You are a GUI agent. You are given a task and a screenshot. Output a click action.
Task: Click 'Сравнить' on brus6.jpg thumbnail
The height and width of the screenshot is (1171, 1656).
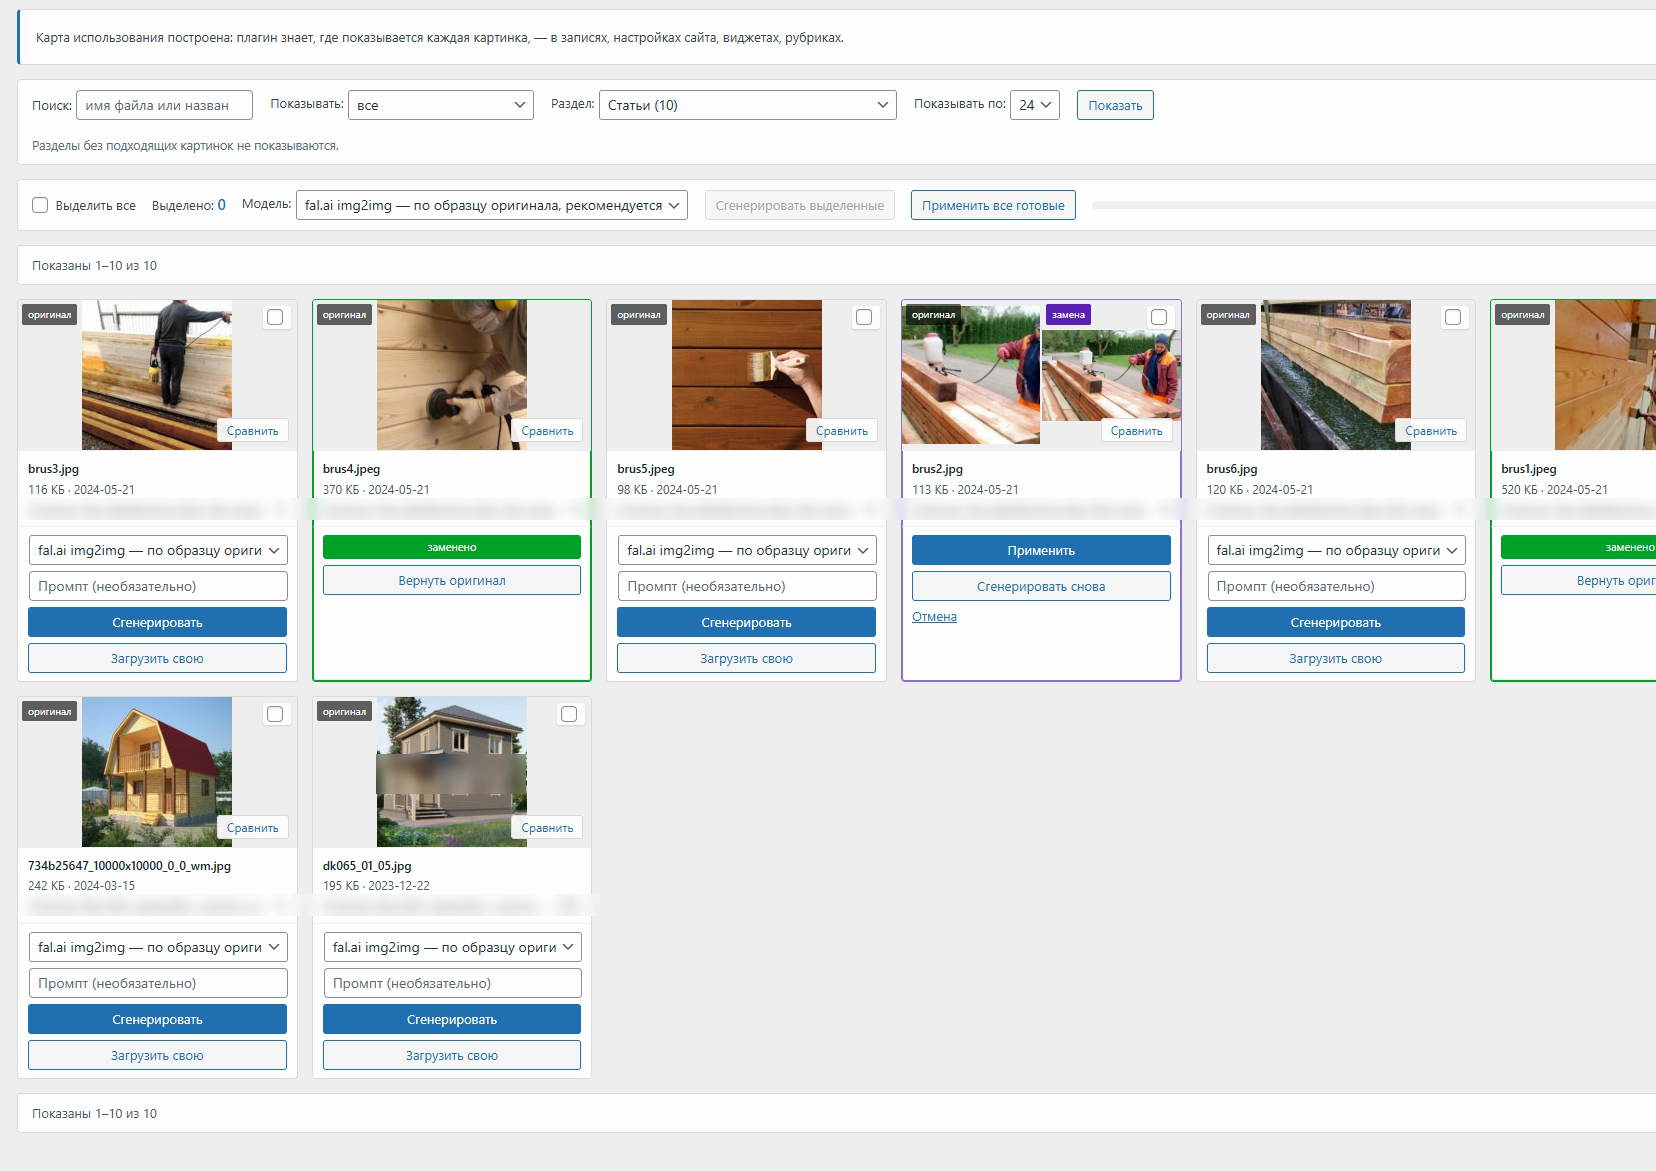(1431, 431)
